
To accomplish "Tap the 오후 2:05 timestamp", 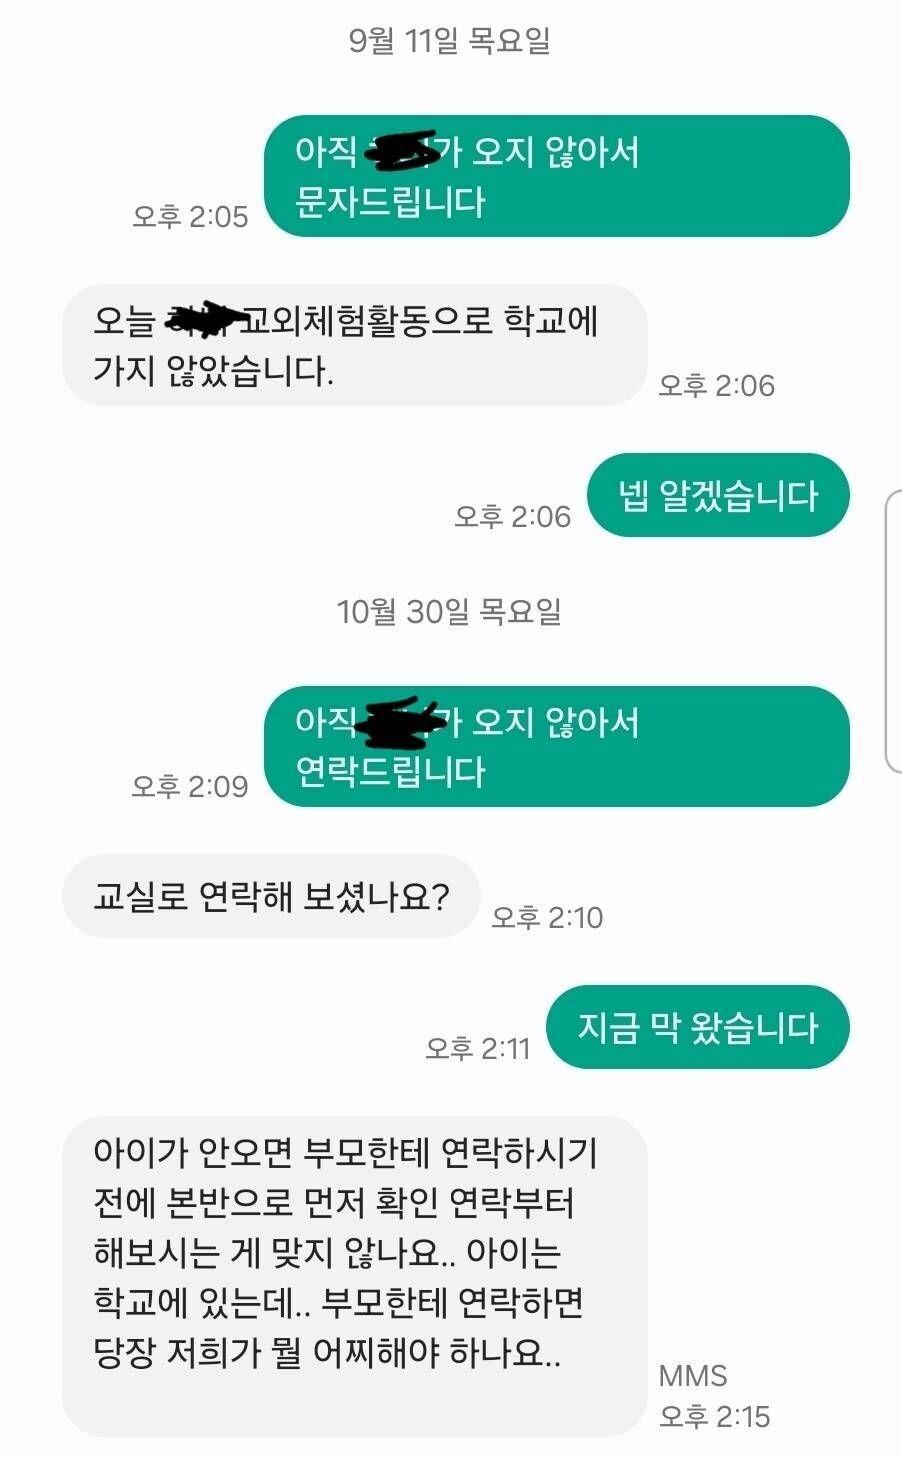I will tap(190, 217).
